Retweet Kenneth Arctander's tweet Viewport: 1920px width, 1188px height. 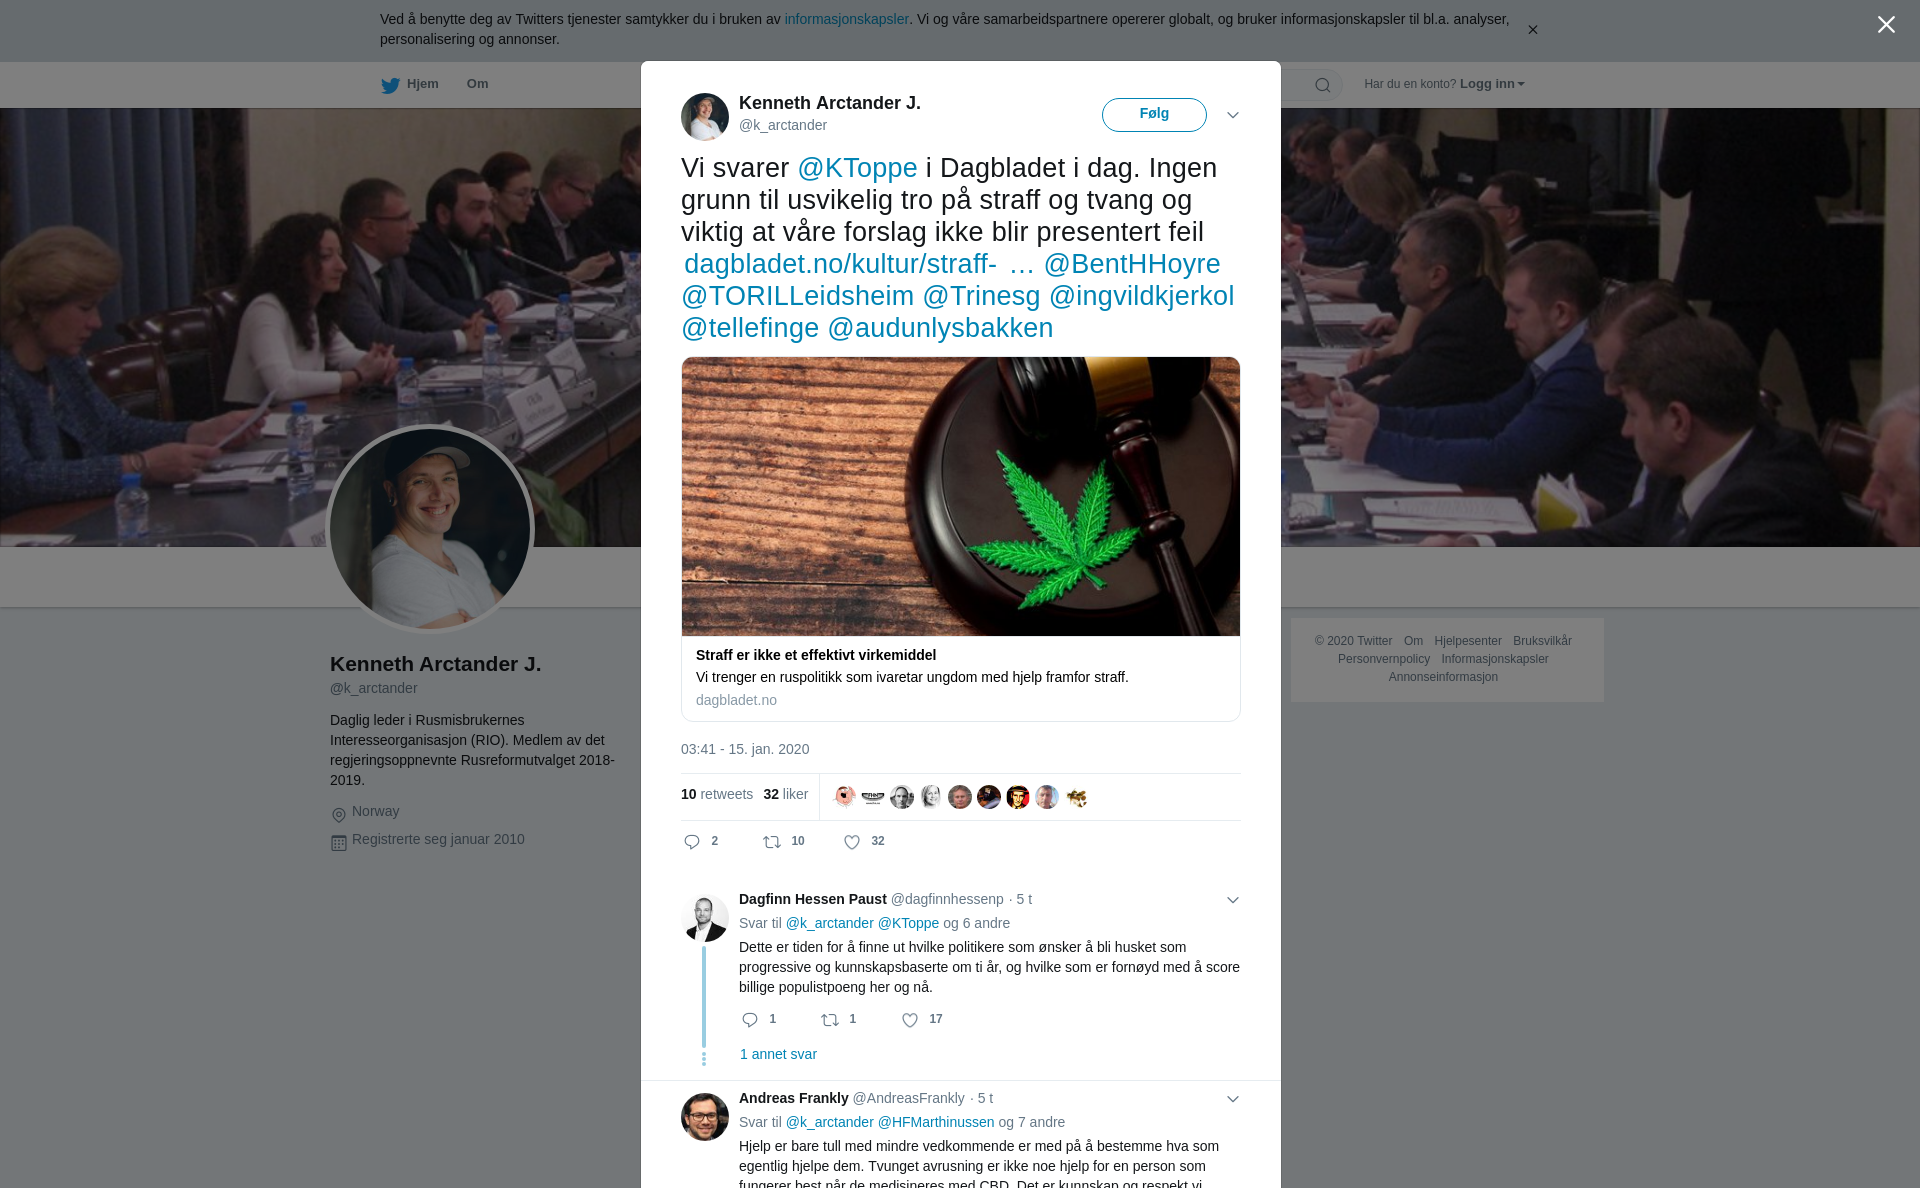(772, 842)
